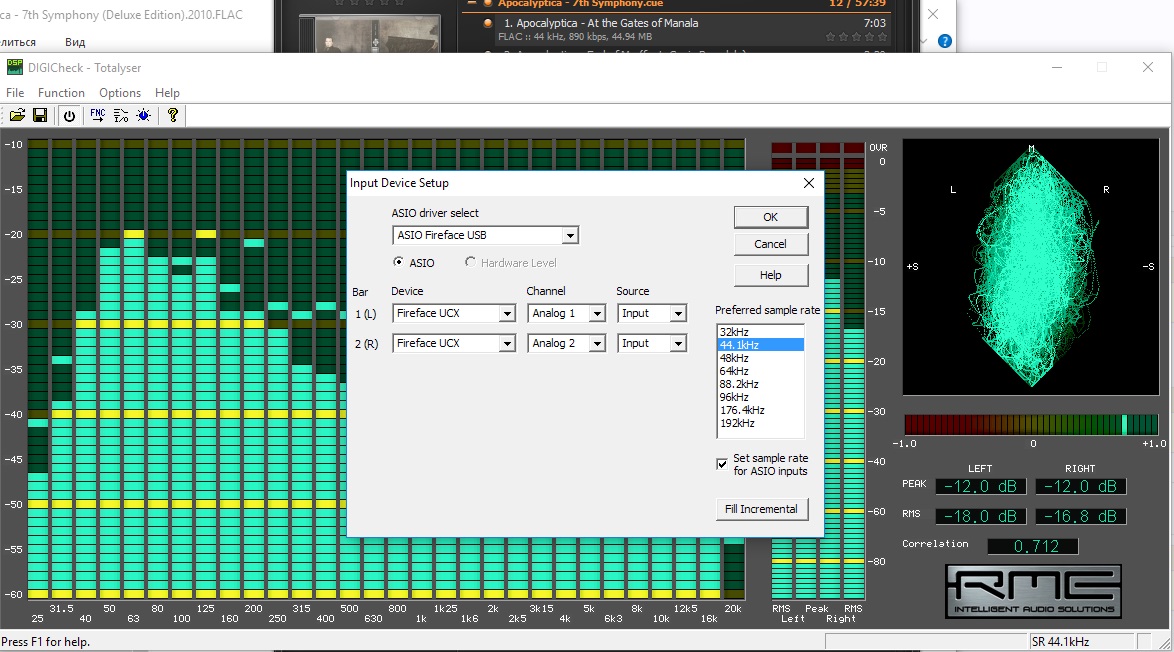Expand Device dropdown for bar 2 (R)
This screenshot has height=652, width=1174.
507,344
